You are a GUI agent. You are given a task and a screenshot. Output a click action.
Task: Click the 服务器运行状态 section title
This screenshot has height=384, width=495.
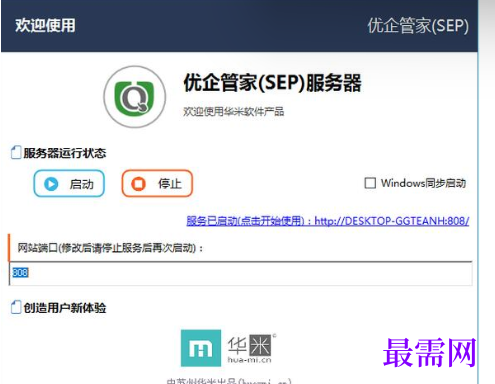(x=65, y=153)
